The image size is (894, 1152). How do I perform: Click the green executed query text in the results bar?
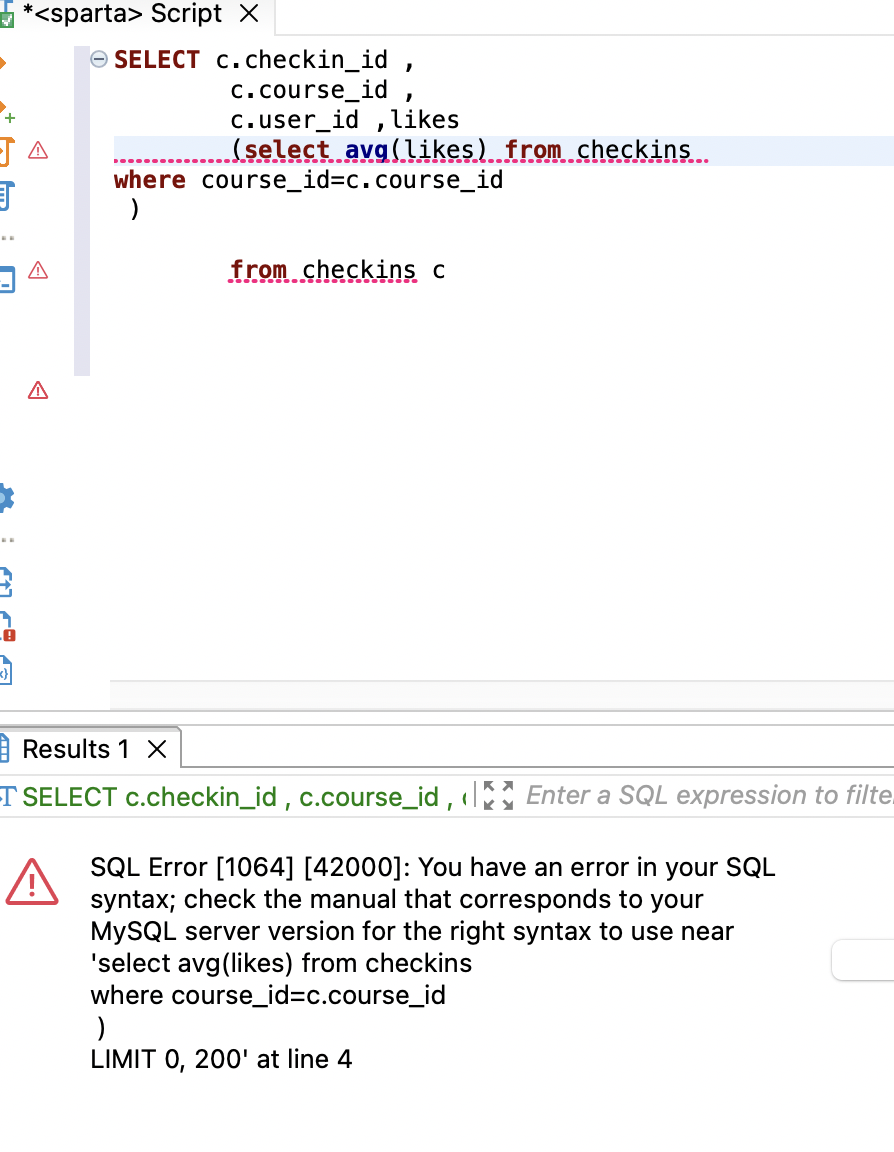point(245,796)
